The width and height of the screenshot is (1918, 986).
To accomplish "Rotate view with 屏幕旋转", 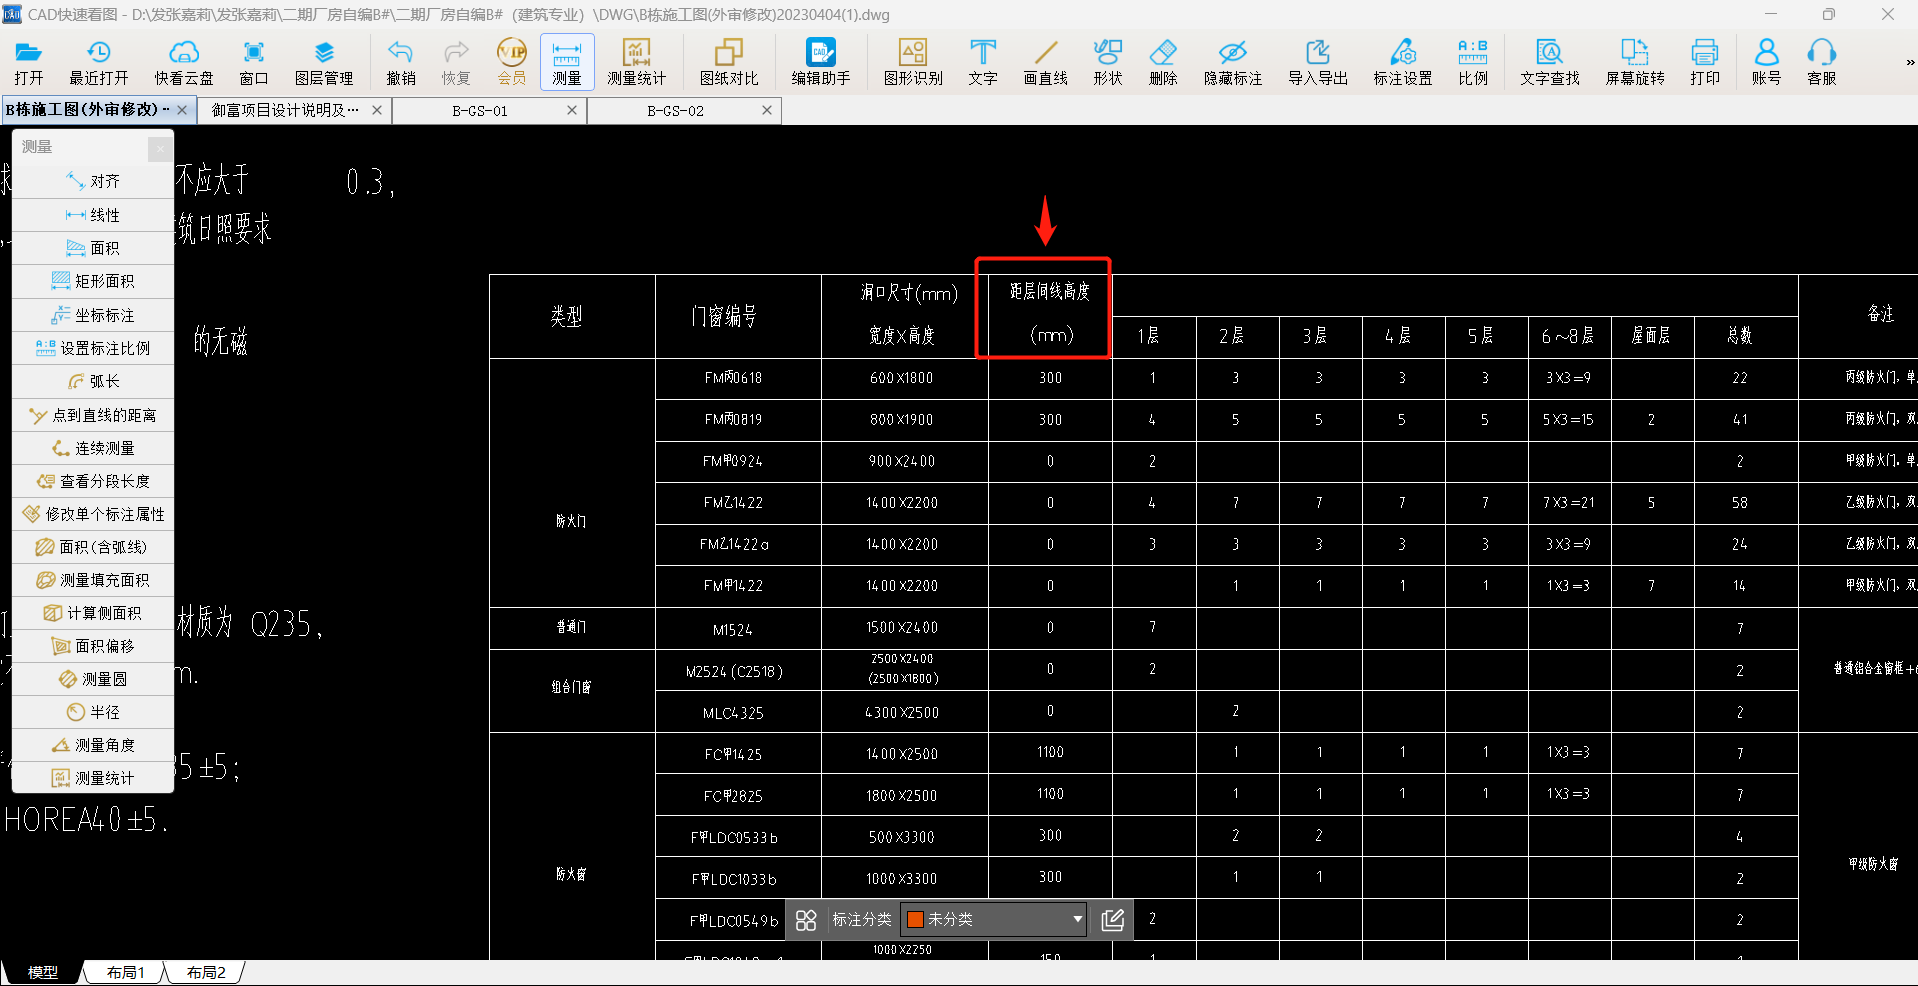I will click(x=1635, y=62).
